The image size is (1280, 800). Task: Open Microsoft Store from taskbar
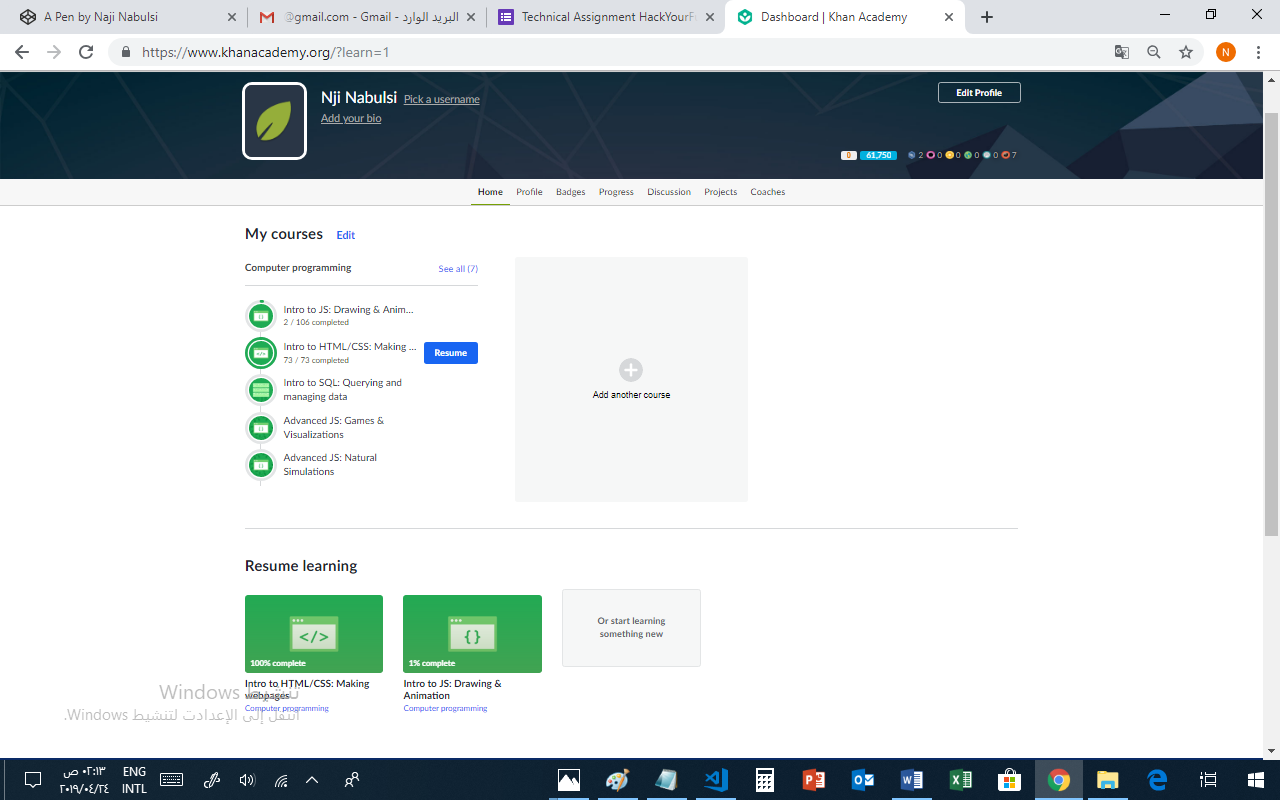pos(1010,780)
